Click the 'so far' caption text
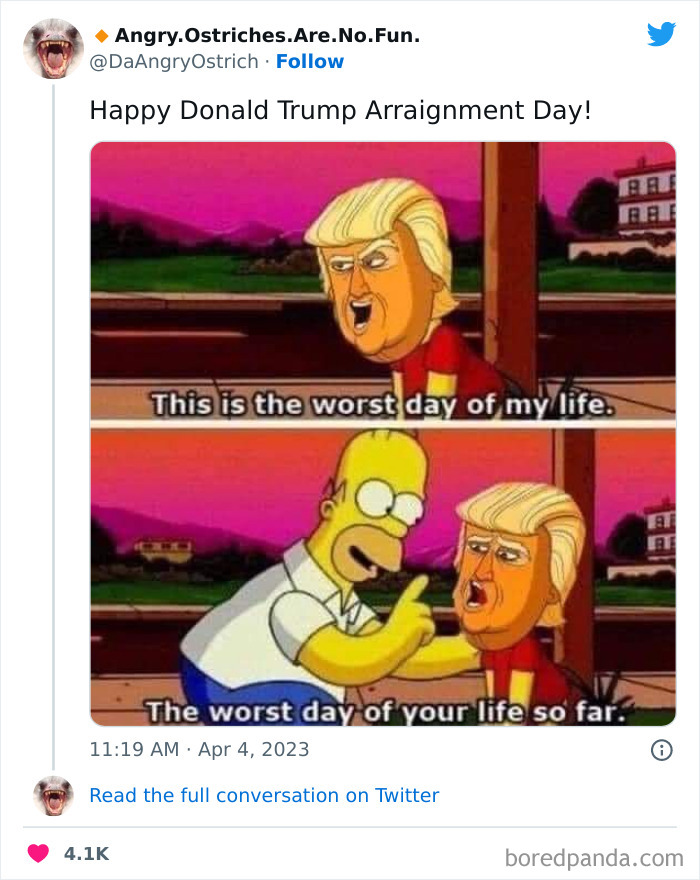Screen dimensions: 700x880 coord(579,712)
